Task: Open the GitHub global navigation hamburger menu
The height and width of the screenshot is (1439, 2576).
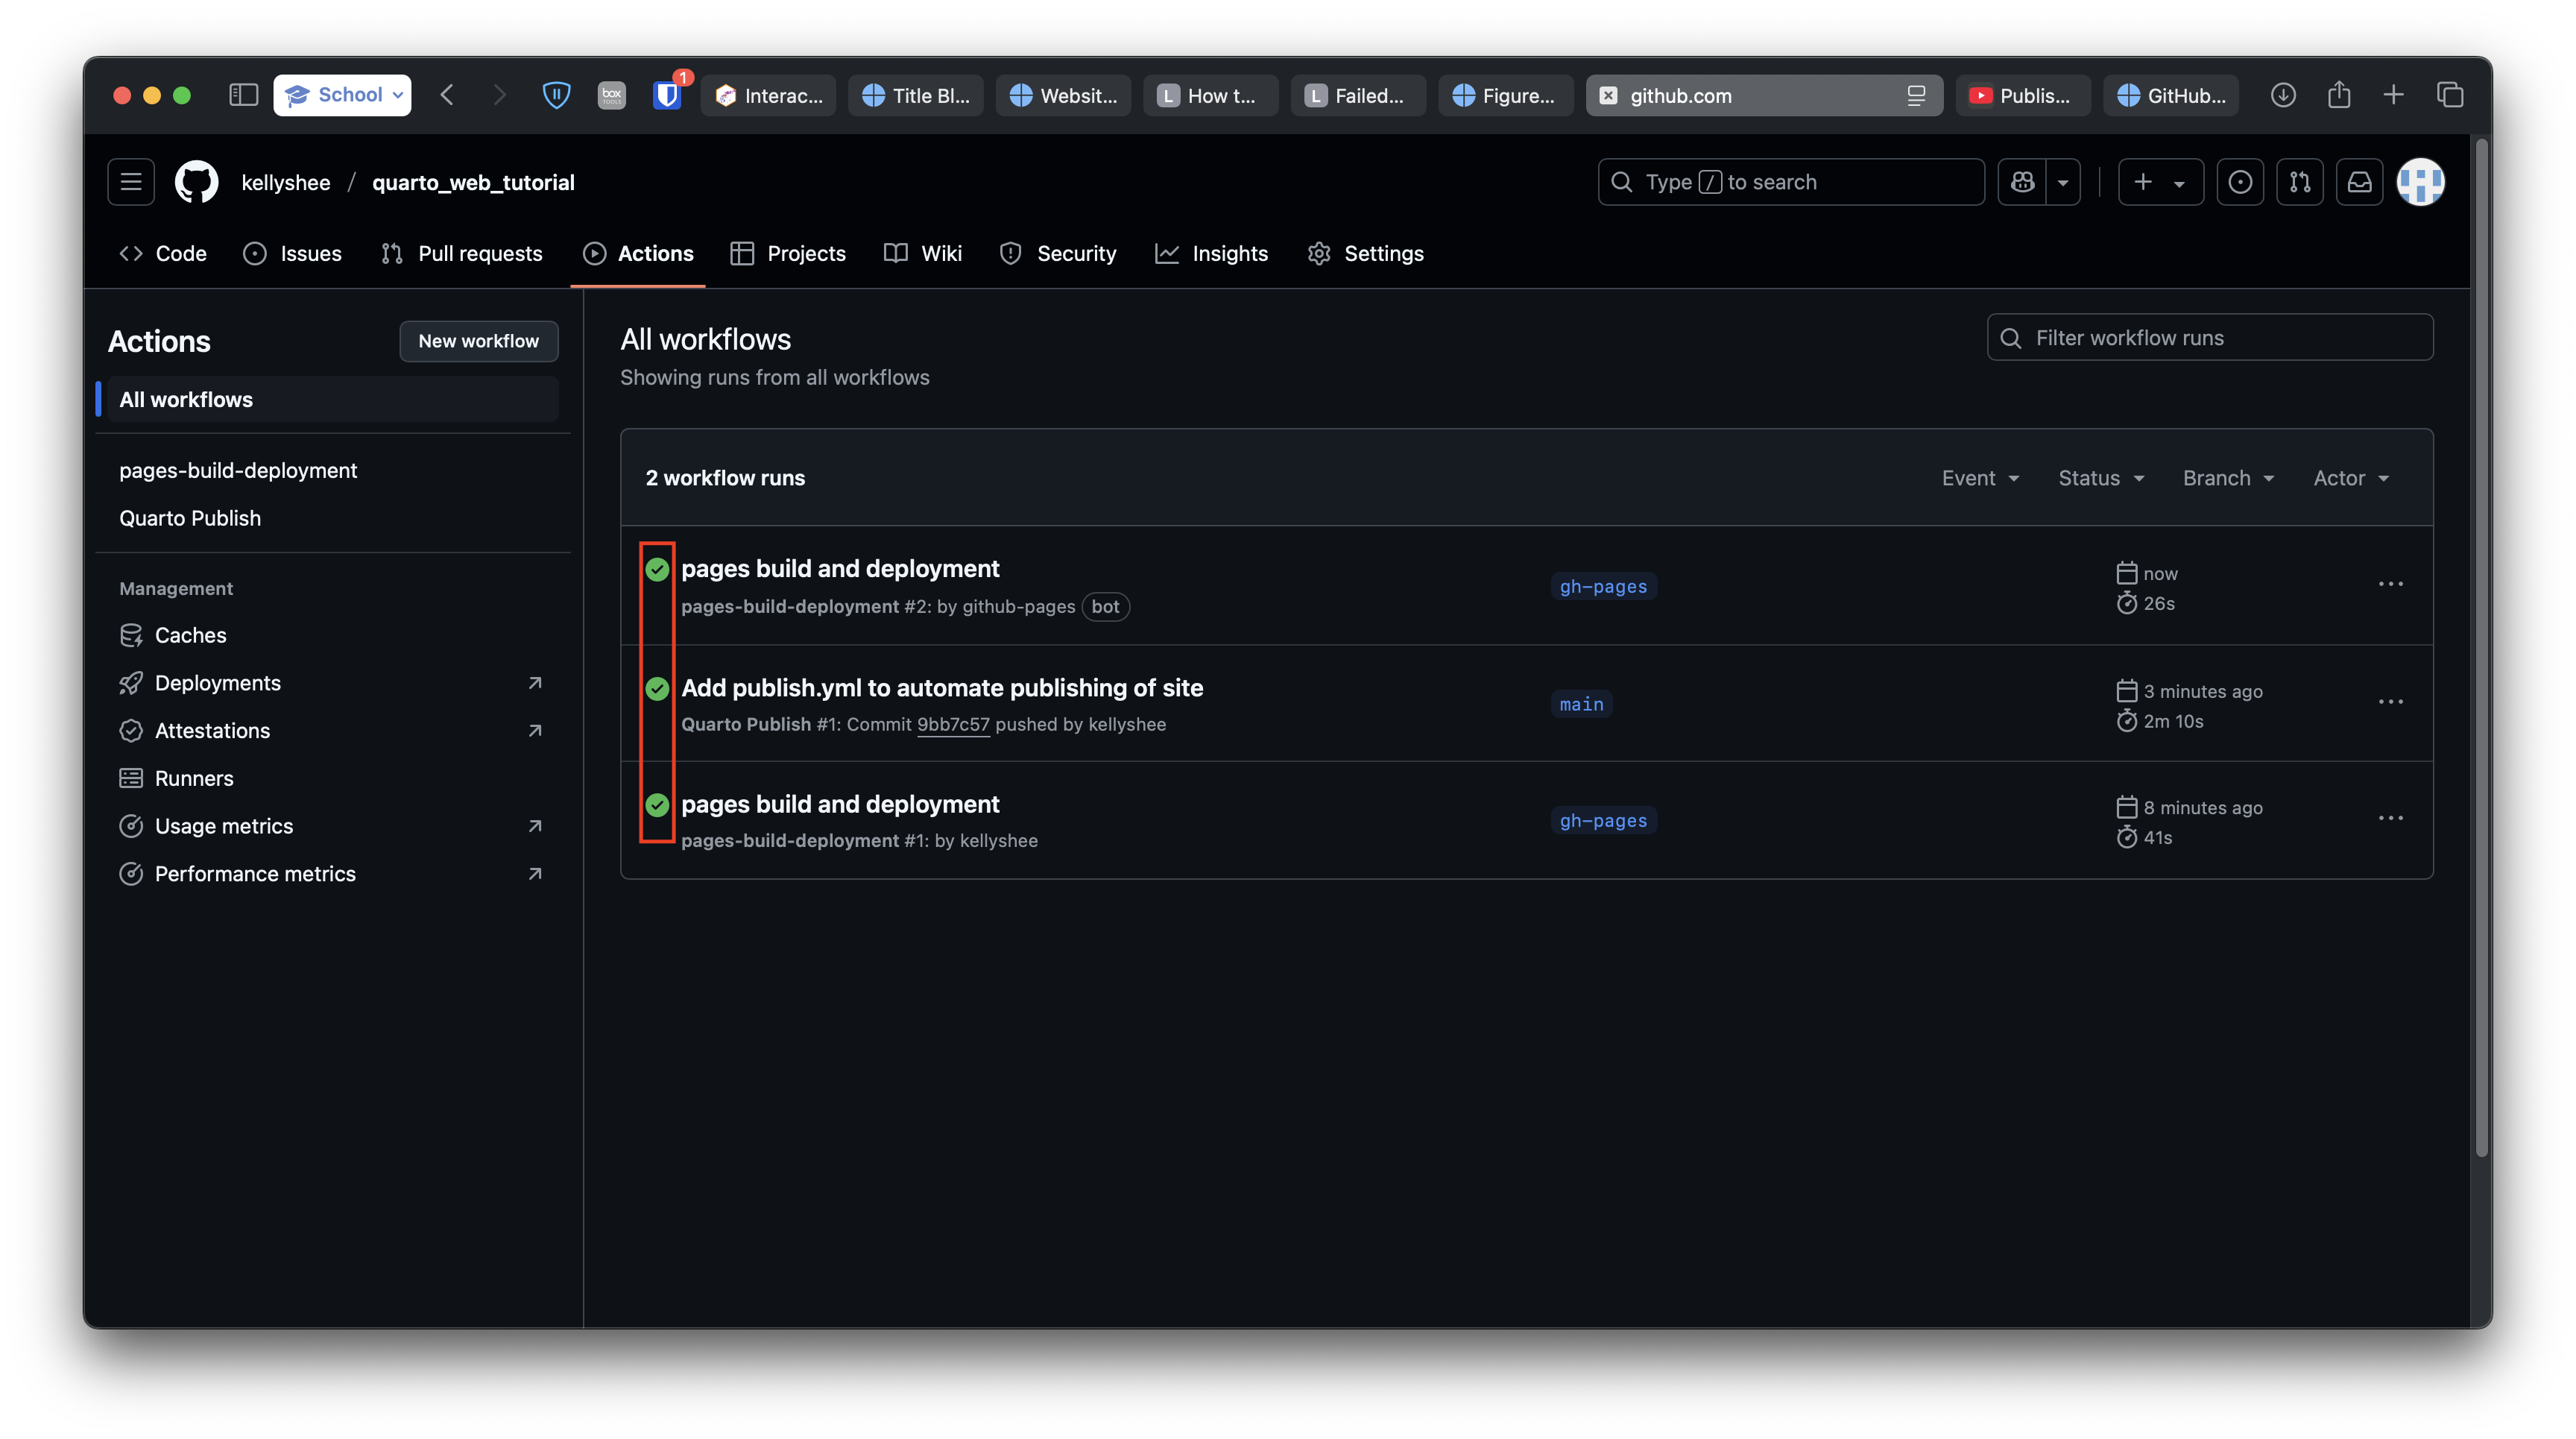Action: click(131, 182)
